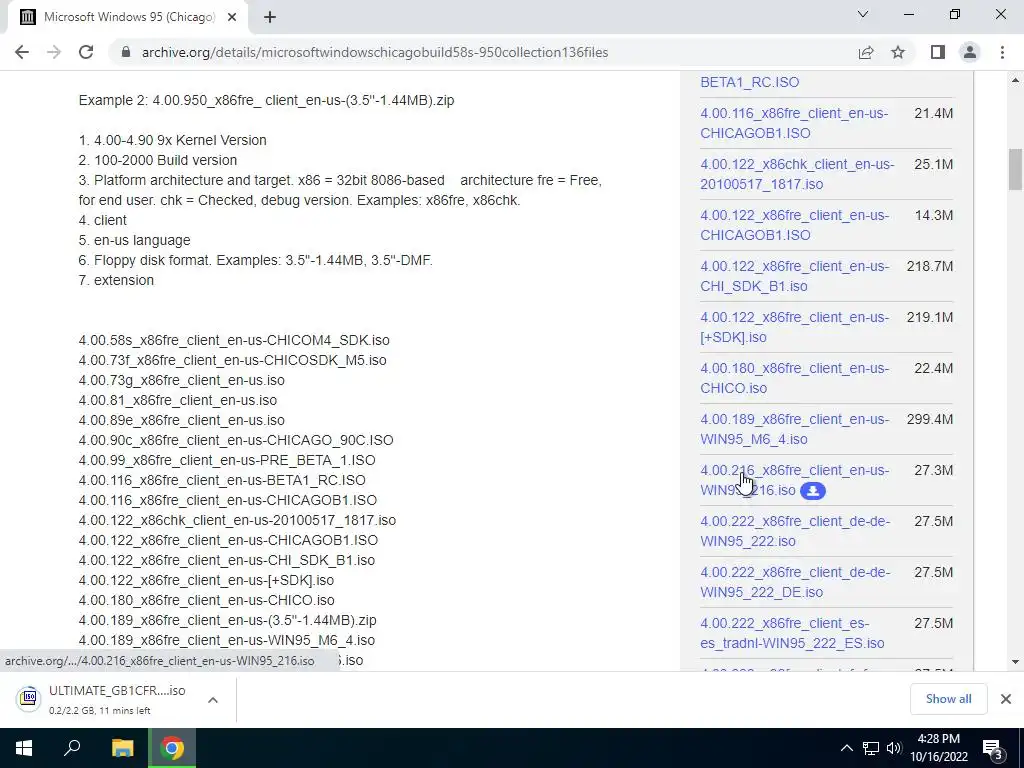Reload the archive.org page
Image resolution: width=1024 pixels, height=768 pixels.
86,52
